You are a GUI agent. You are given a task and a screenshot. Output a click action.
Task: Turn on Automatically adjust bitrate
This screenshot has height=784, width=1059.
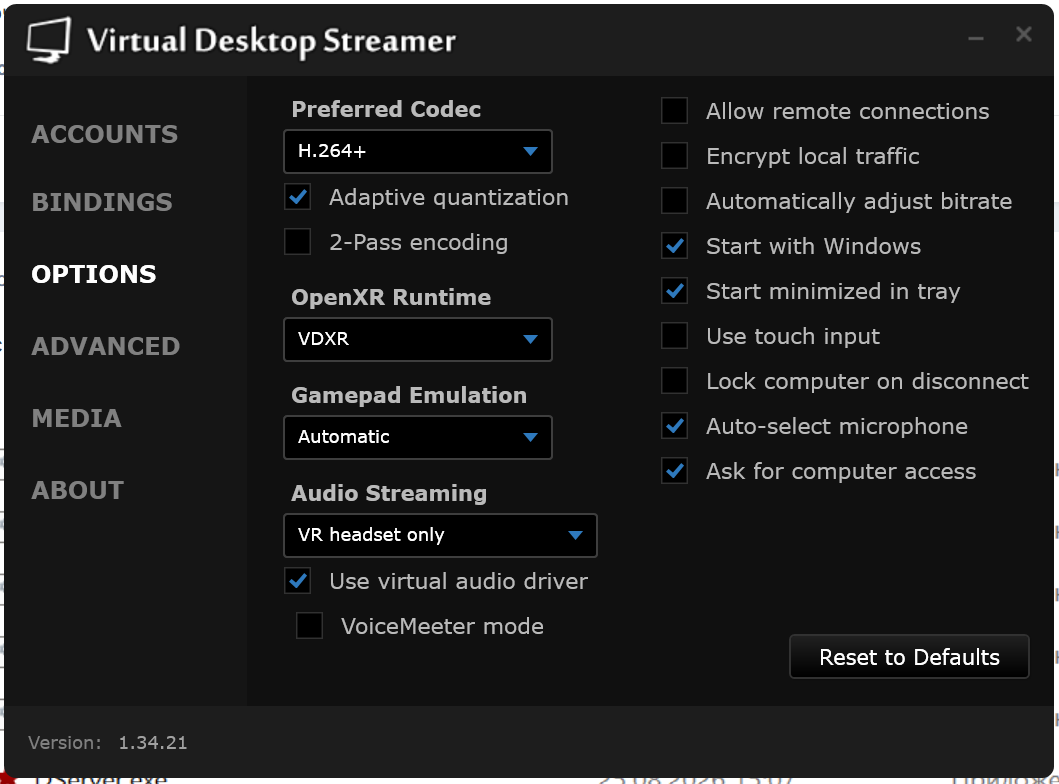point(675,201)
